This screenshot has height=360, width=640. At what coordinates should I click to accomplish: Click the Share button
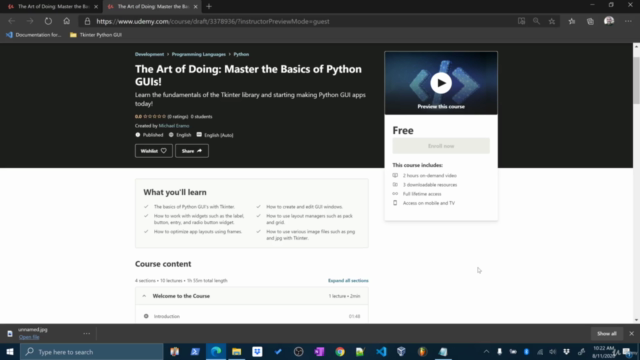[192, 151]
